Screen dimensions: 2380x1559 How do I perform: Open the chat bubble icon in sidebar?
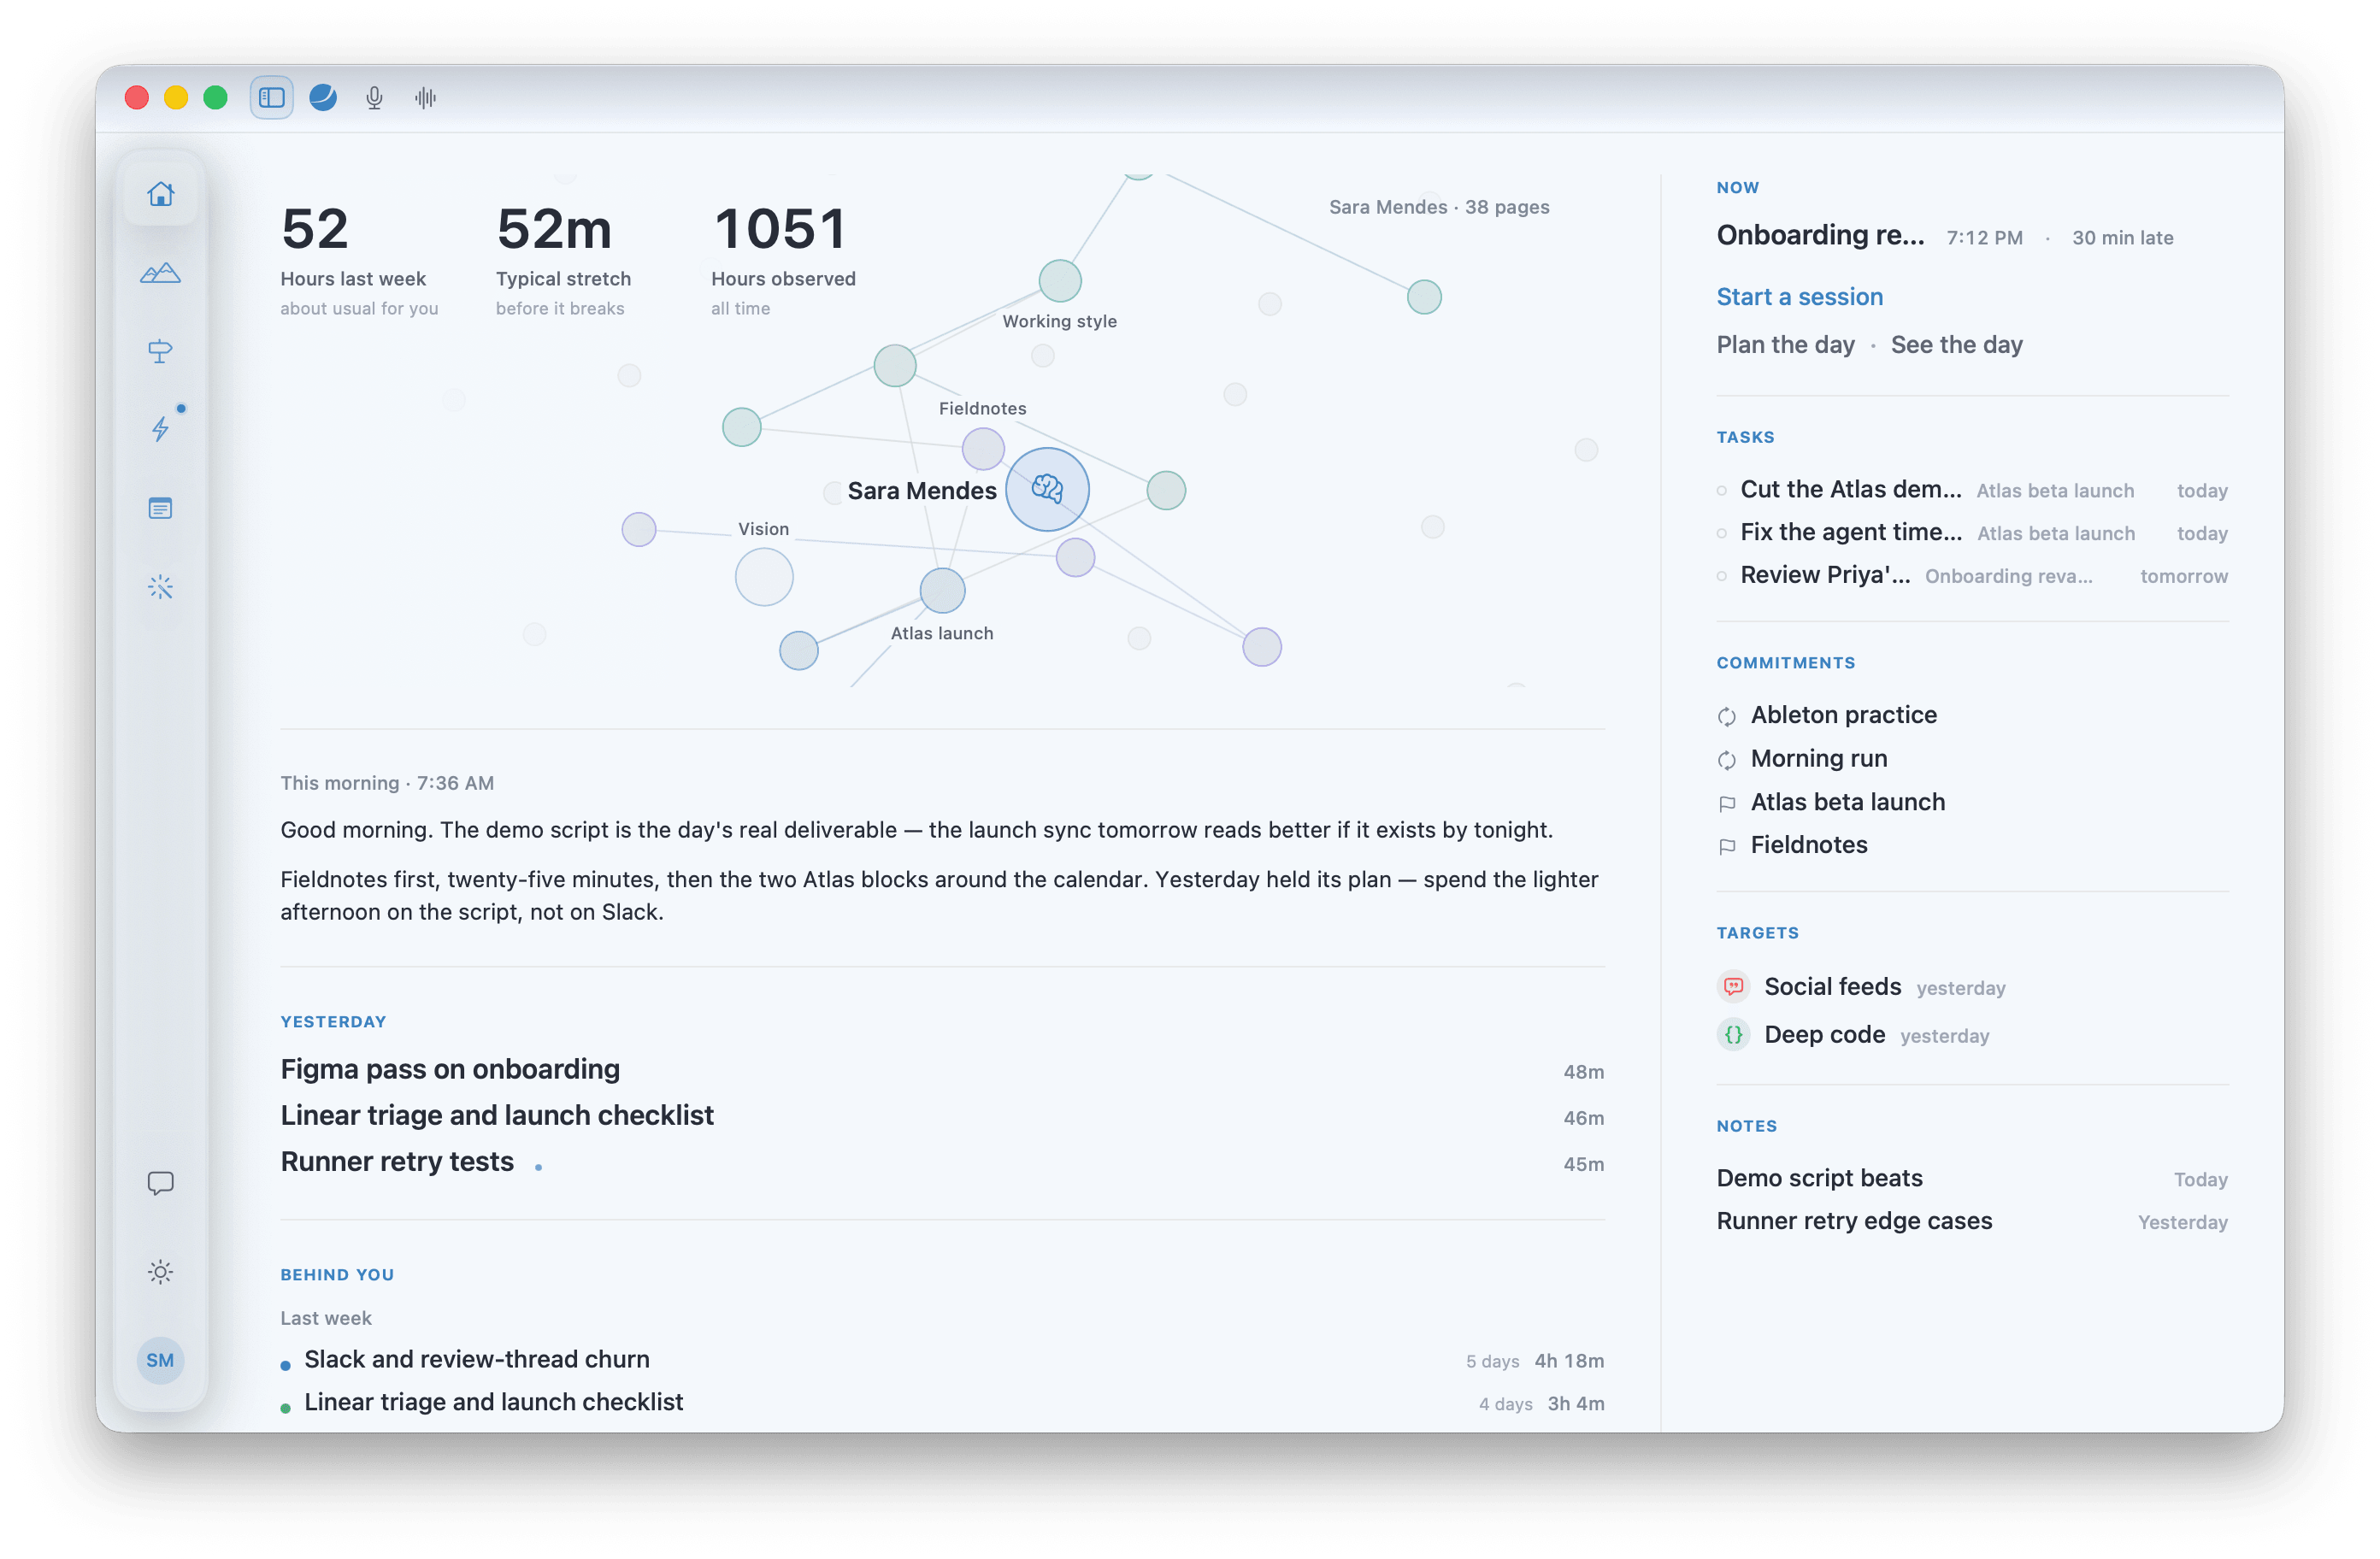(x=160, y=1183)
